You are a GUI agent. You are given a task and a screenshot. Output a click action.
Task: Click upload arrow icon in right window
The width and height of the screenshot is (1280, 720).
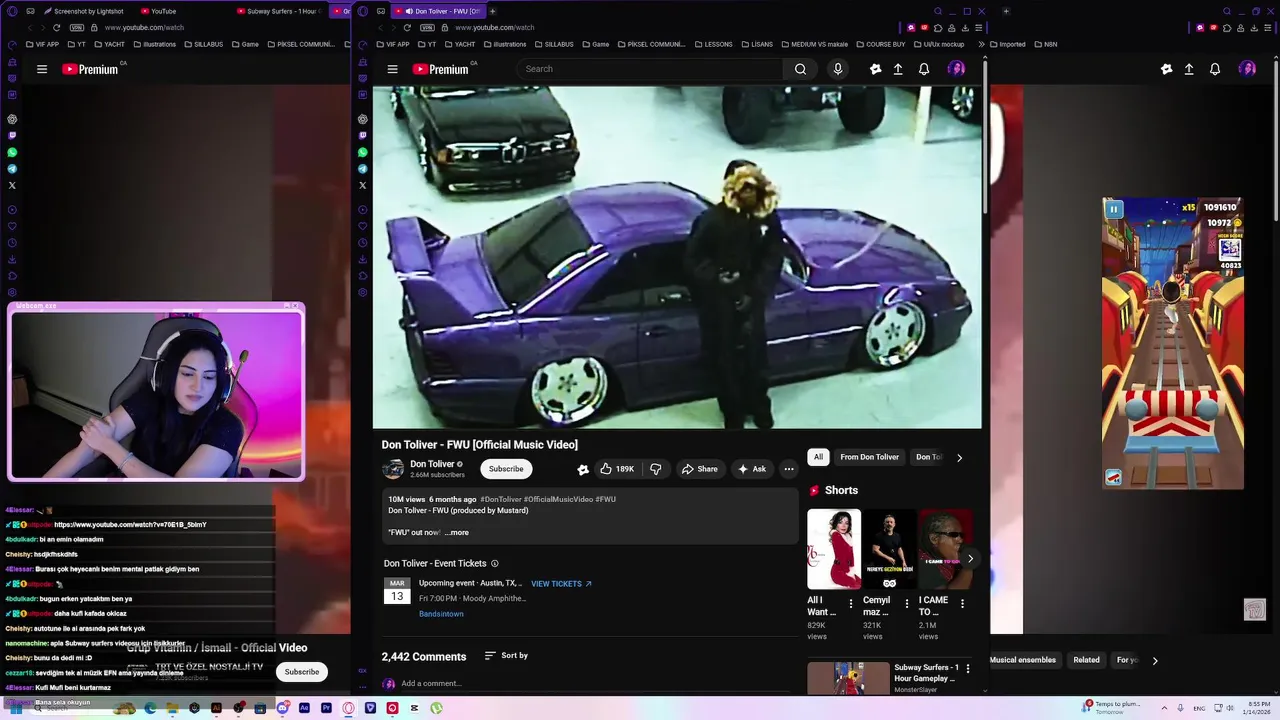tap(1189, 69)
